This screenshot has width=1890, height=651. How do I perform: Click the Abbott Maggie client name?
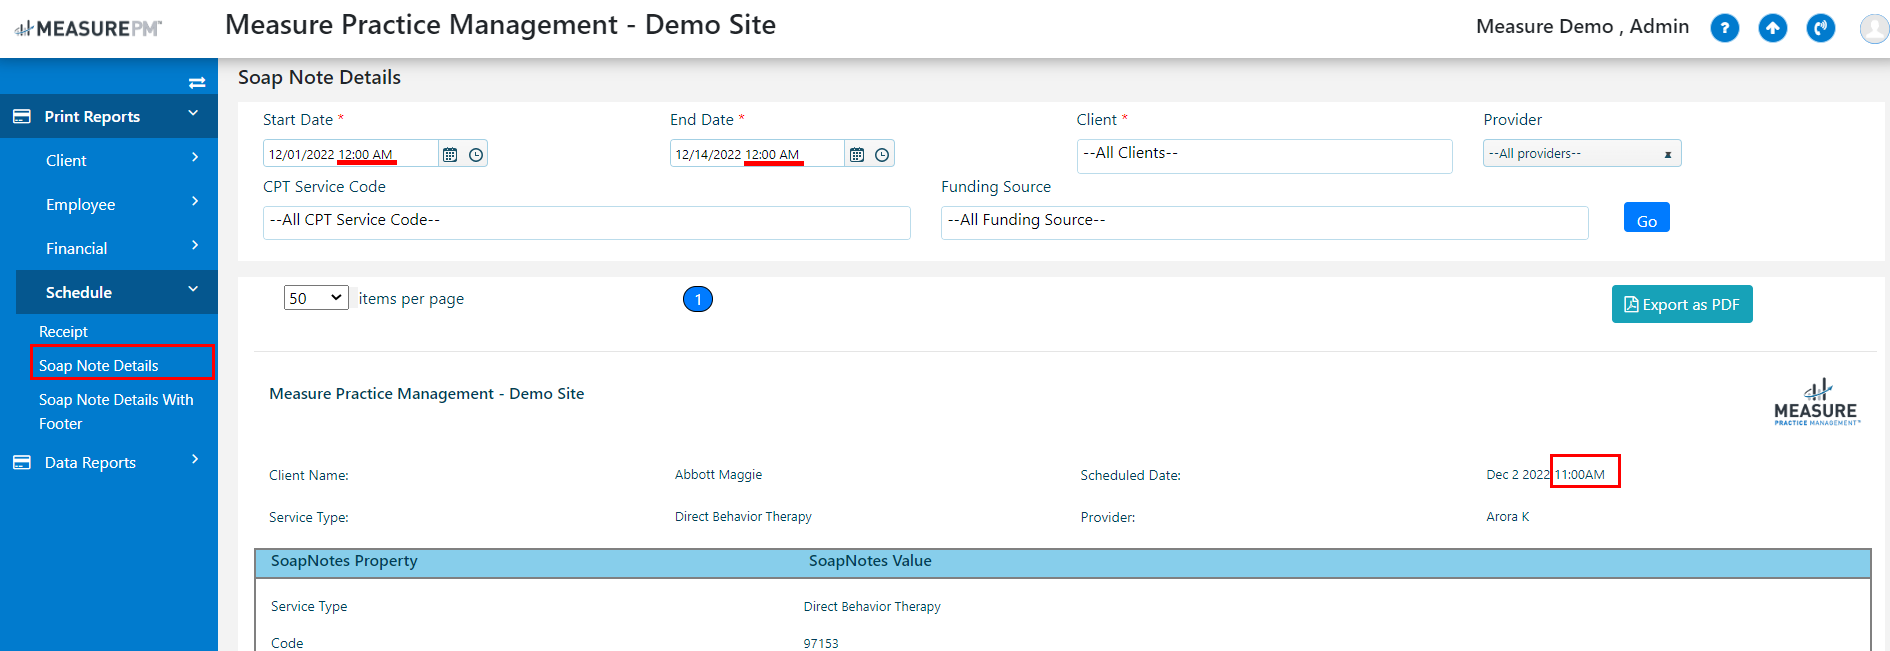coord(718,475)
